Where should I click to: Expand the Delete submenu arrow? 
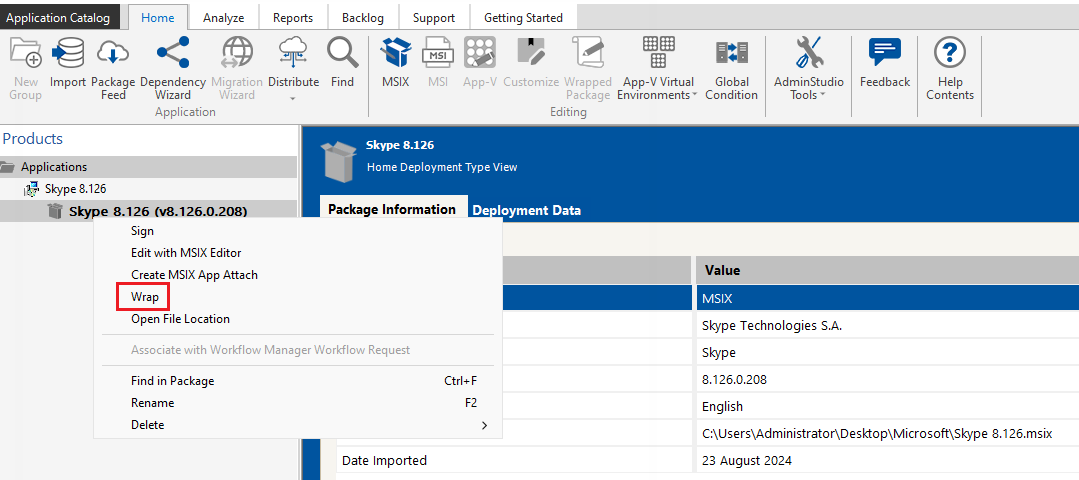[x=484, y=425]
